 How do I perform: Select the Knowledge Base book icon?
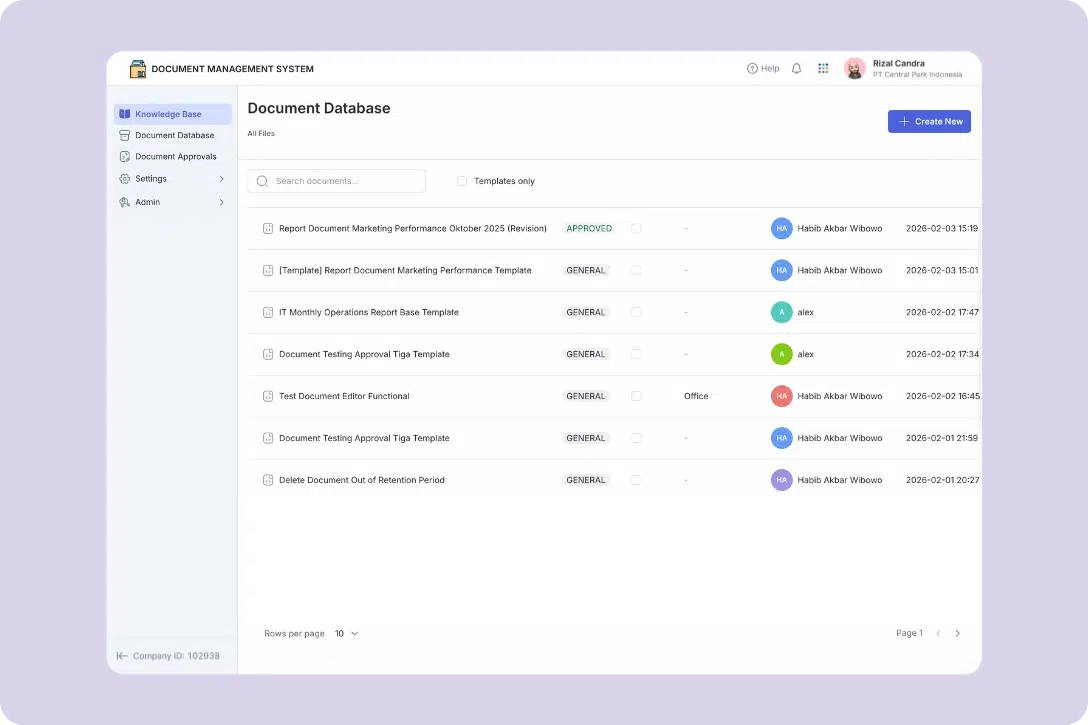[x=124, y=113]
